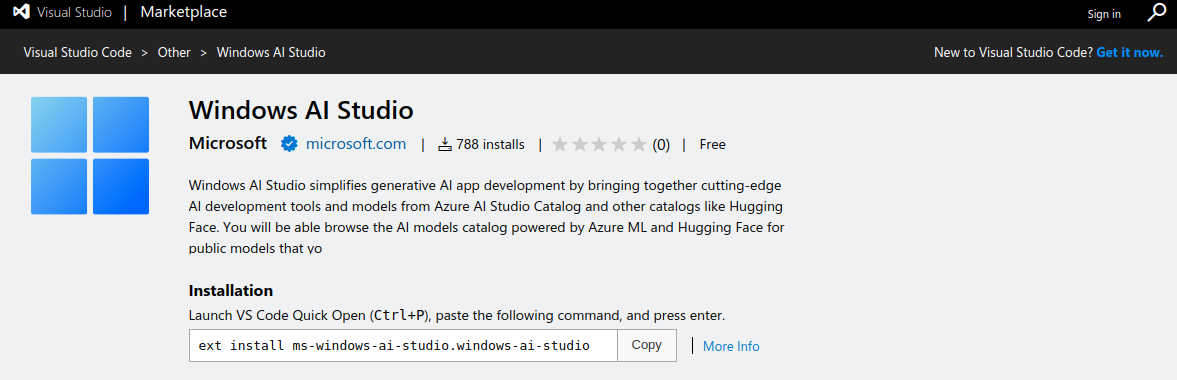Click the verified publisher badge icon
Screen dimensions: 1177x380
coord(289,144)
